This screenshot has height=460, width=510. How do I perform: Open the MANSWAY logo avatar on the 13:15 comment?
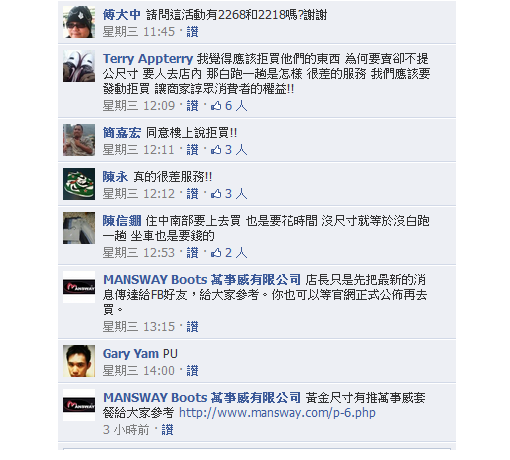click(79, 287)
